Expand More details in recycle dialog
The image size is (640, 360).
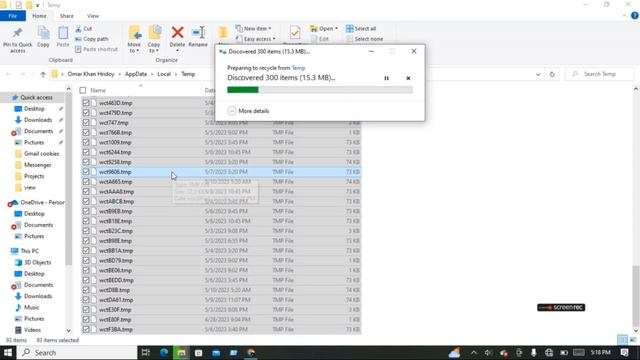249,111
